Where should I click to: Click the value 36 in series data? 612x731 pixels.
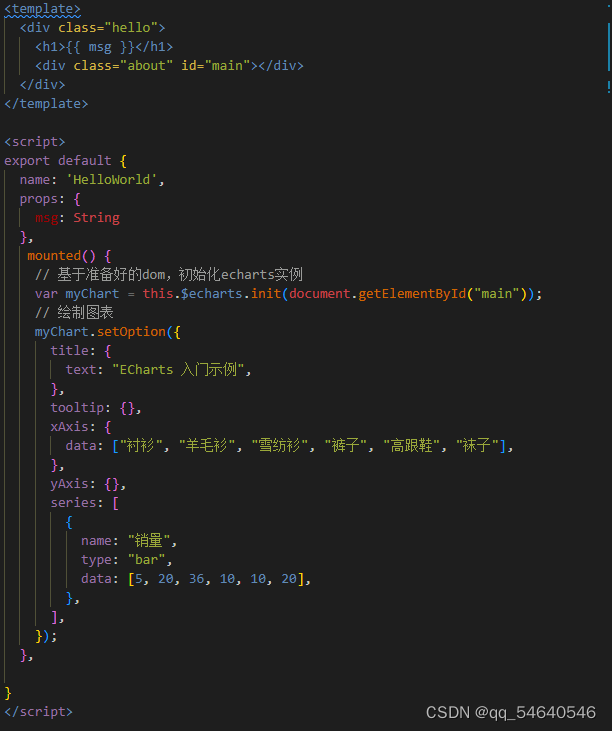click(x=196, y=579)
